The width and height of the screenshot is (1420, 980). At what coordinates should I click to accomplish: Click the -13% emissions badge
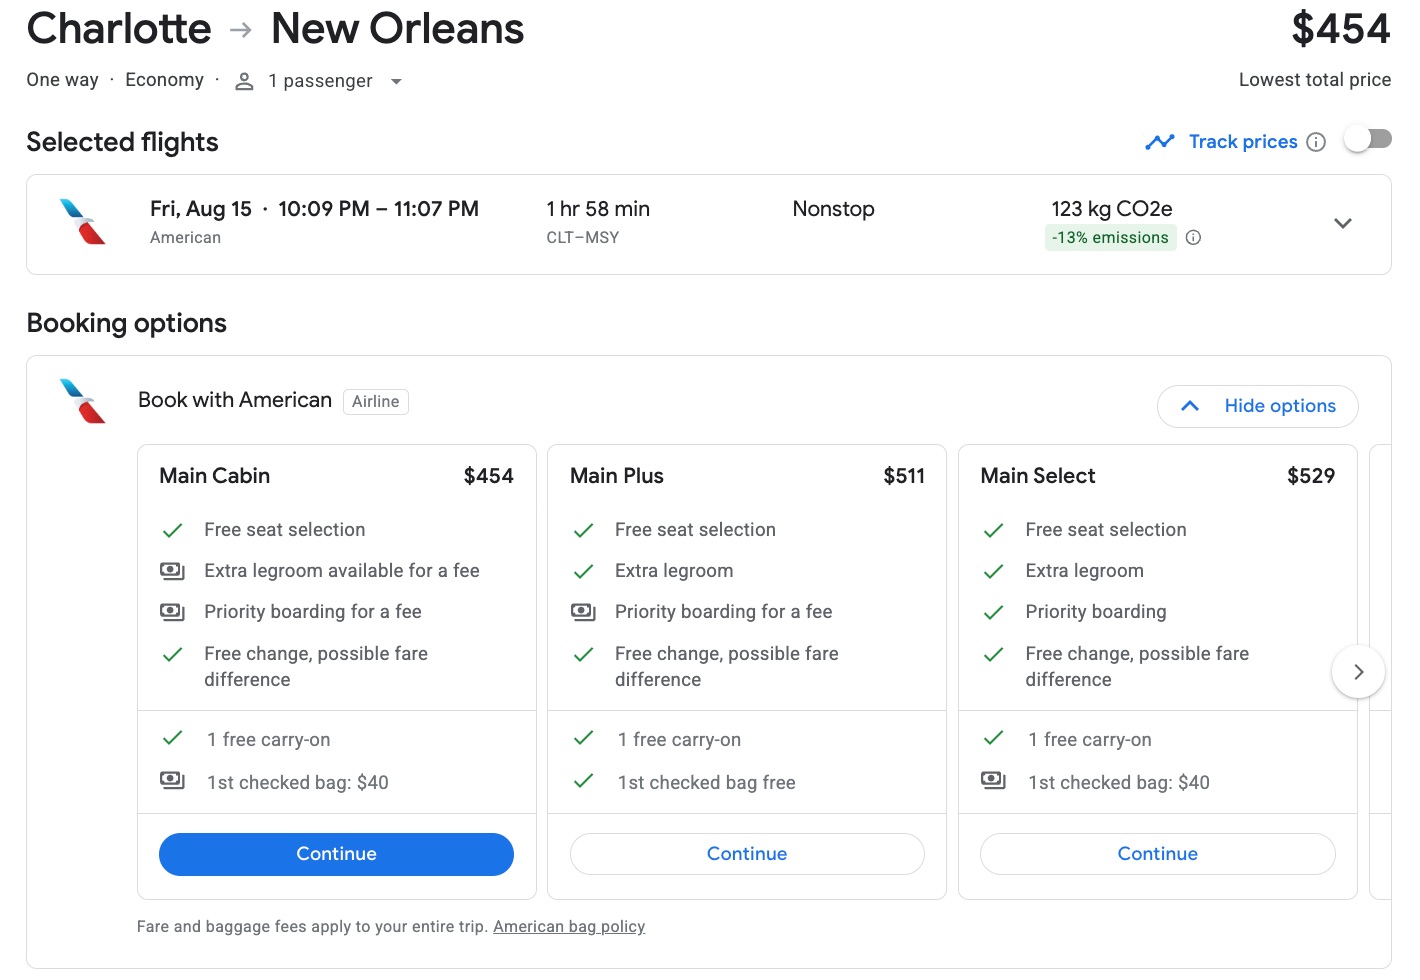[x=1110, y=238]
